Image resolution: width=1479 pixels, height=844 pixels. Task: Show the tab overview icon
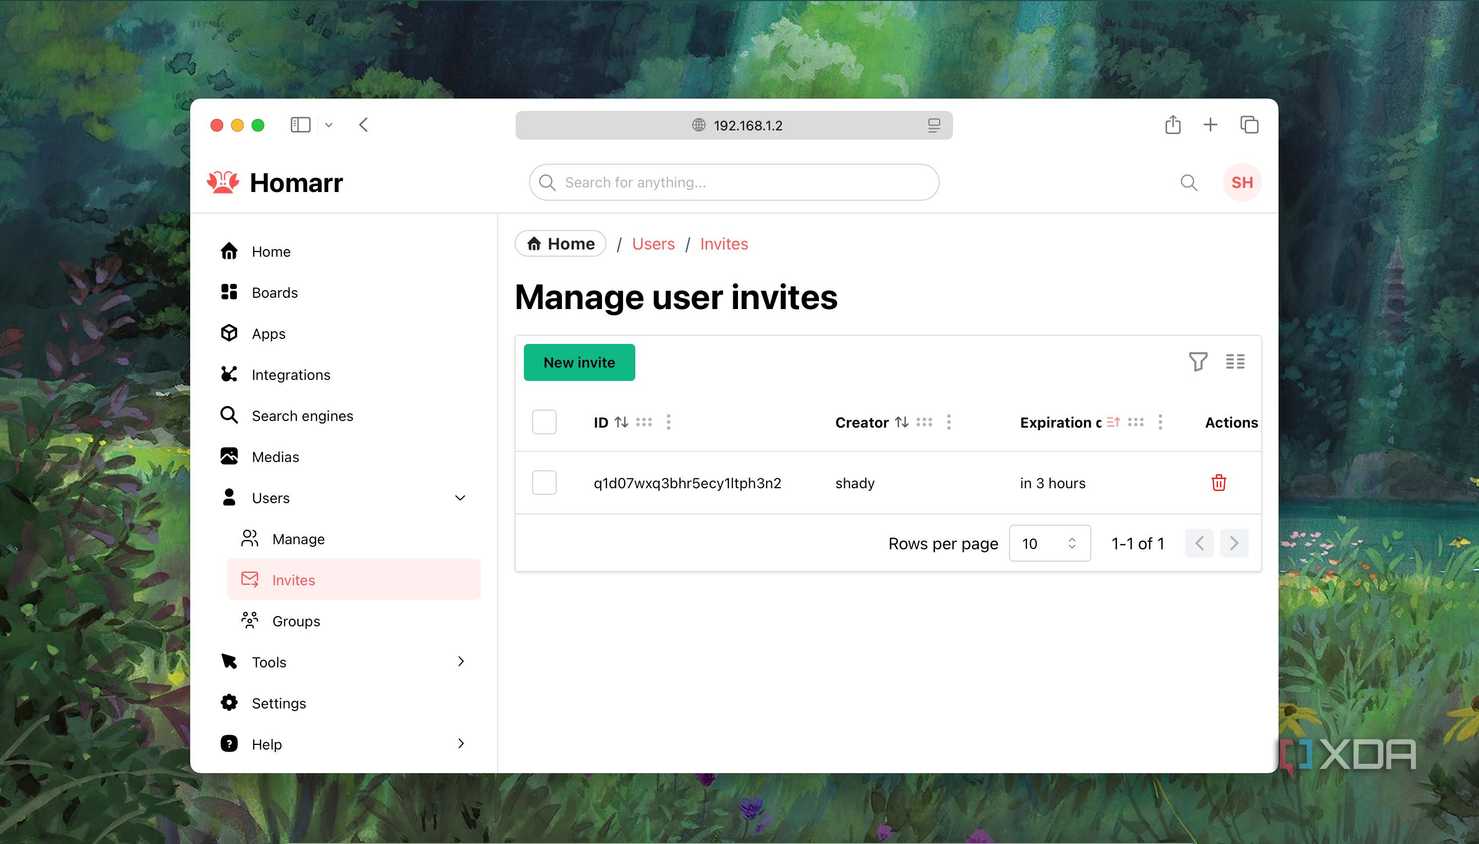point(1249,125)
